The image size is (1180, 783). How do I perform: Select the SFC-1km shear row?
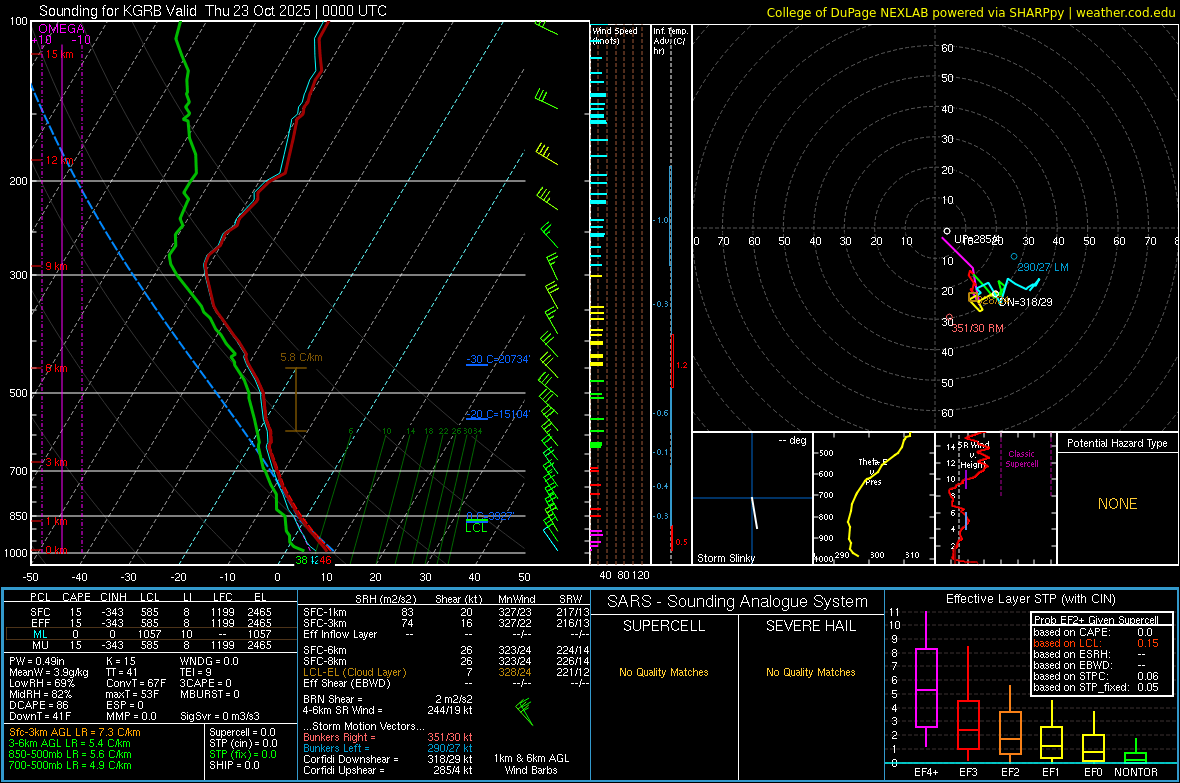coord(446,612)
